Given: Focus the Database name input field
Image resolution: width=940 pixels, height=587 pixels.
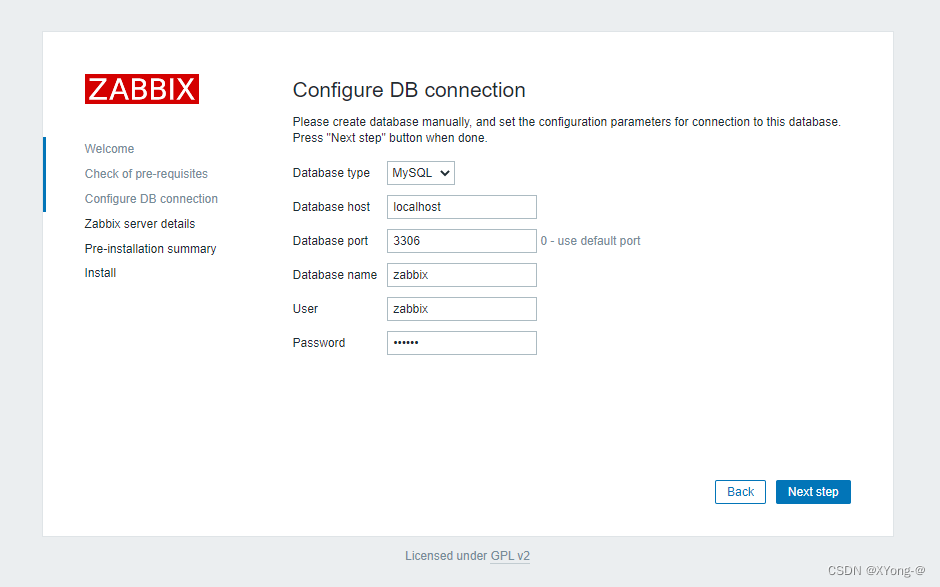Looking at the screenshot, I should (462, 275).
